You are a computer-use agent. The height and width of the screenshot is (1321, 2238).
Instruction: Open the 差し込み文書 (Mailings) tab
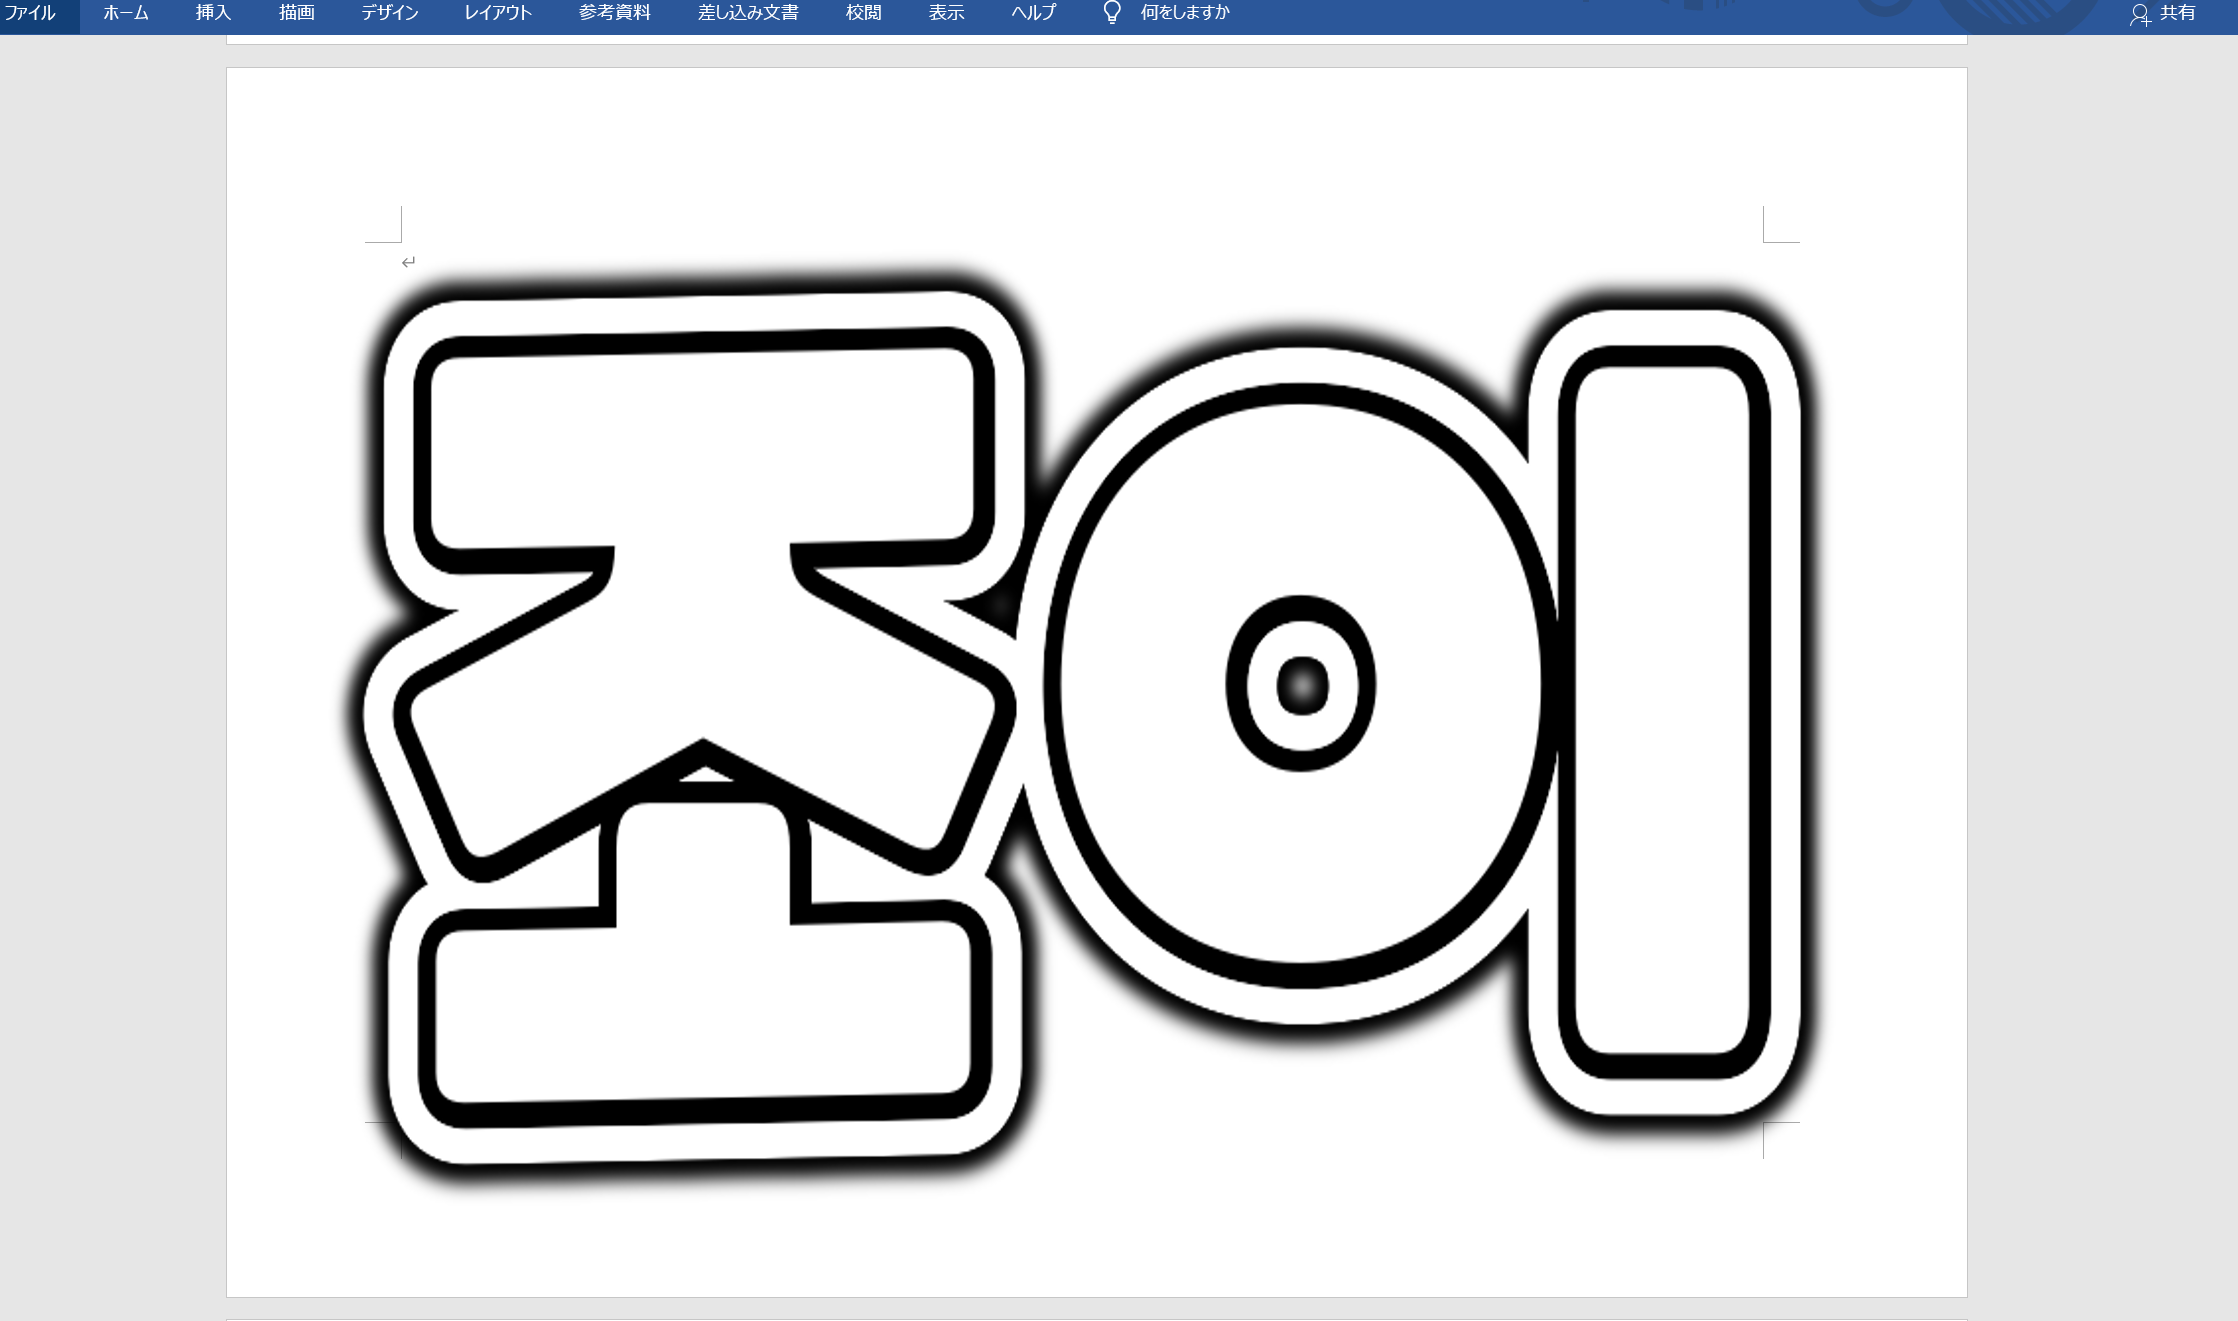click(747, 13)
